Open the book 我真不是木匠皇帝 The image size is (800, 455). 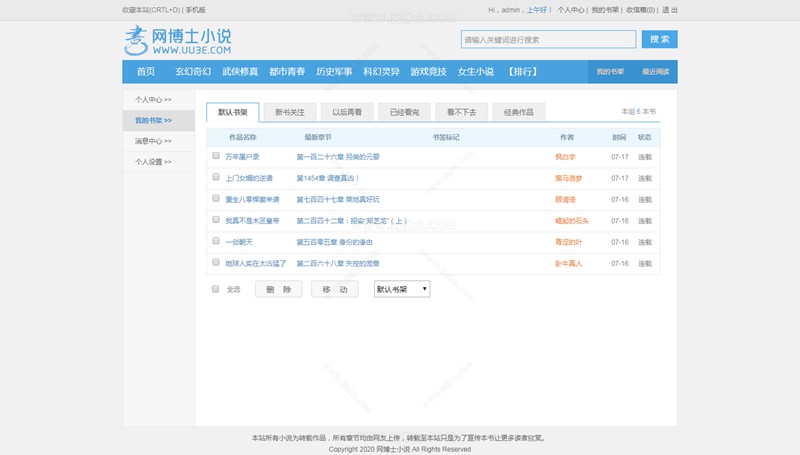coord(253,221)
